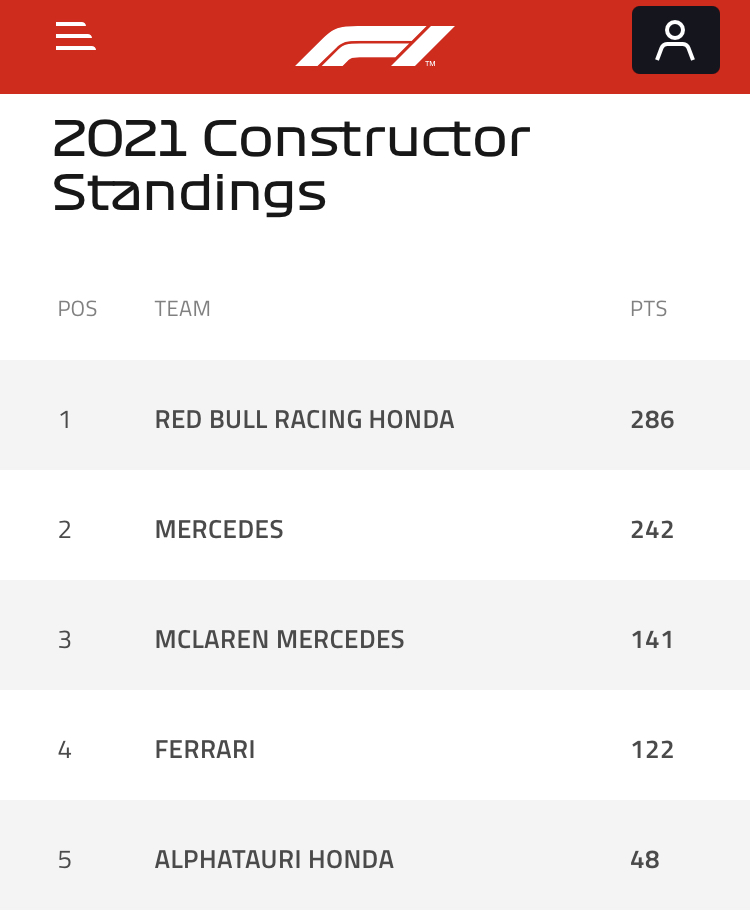Select AlphaTauri Honda team row
The height and width of the screenshot is (912, 750).
tap(375, 855)
